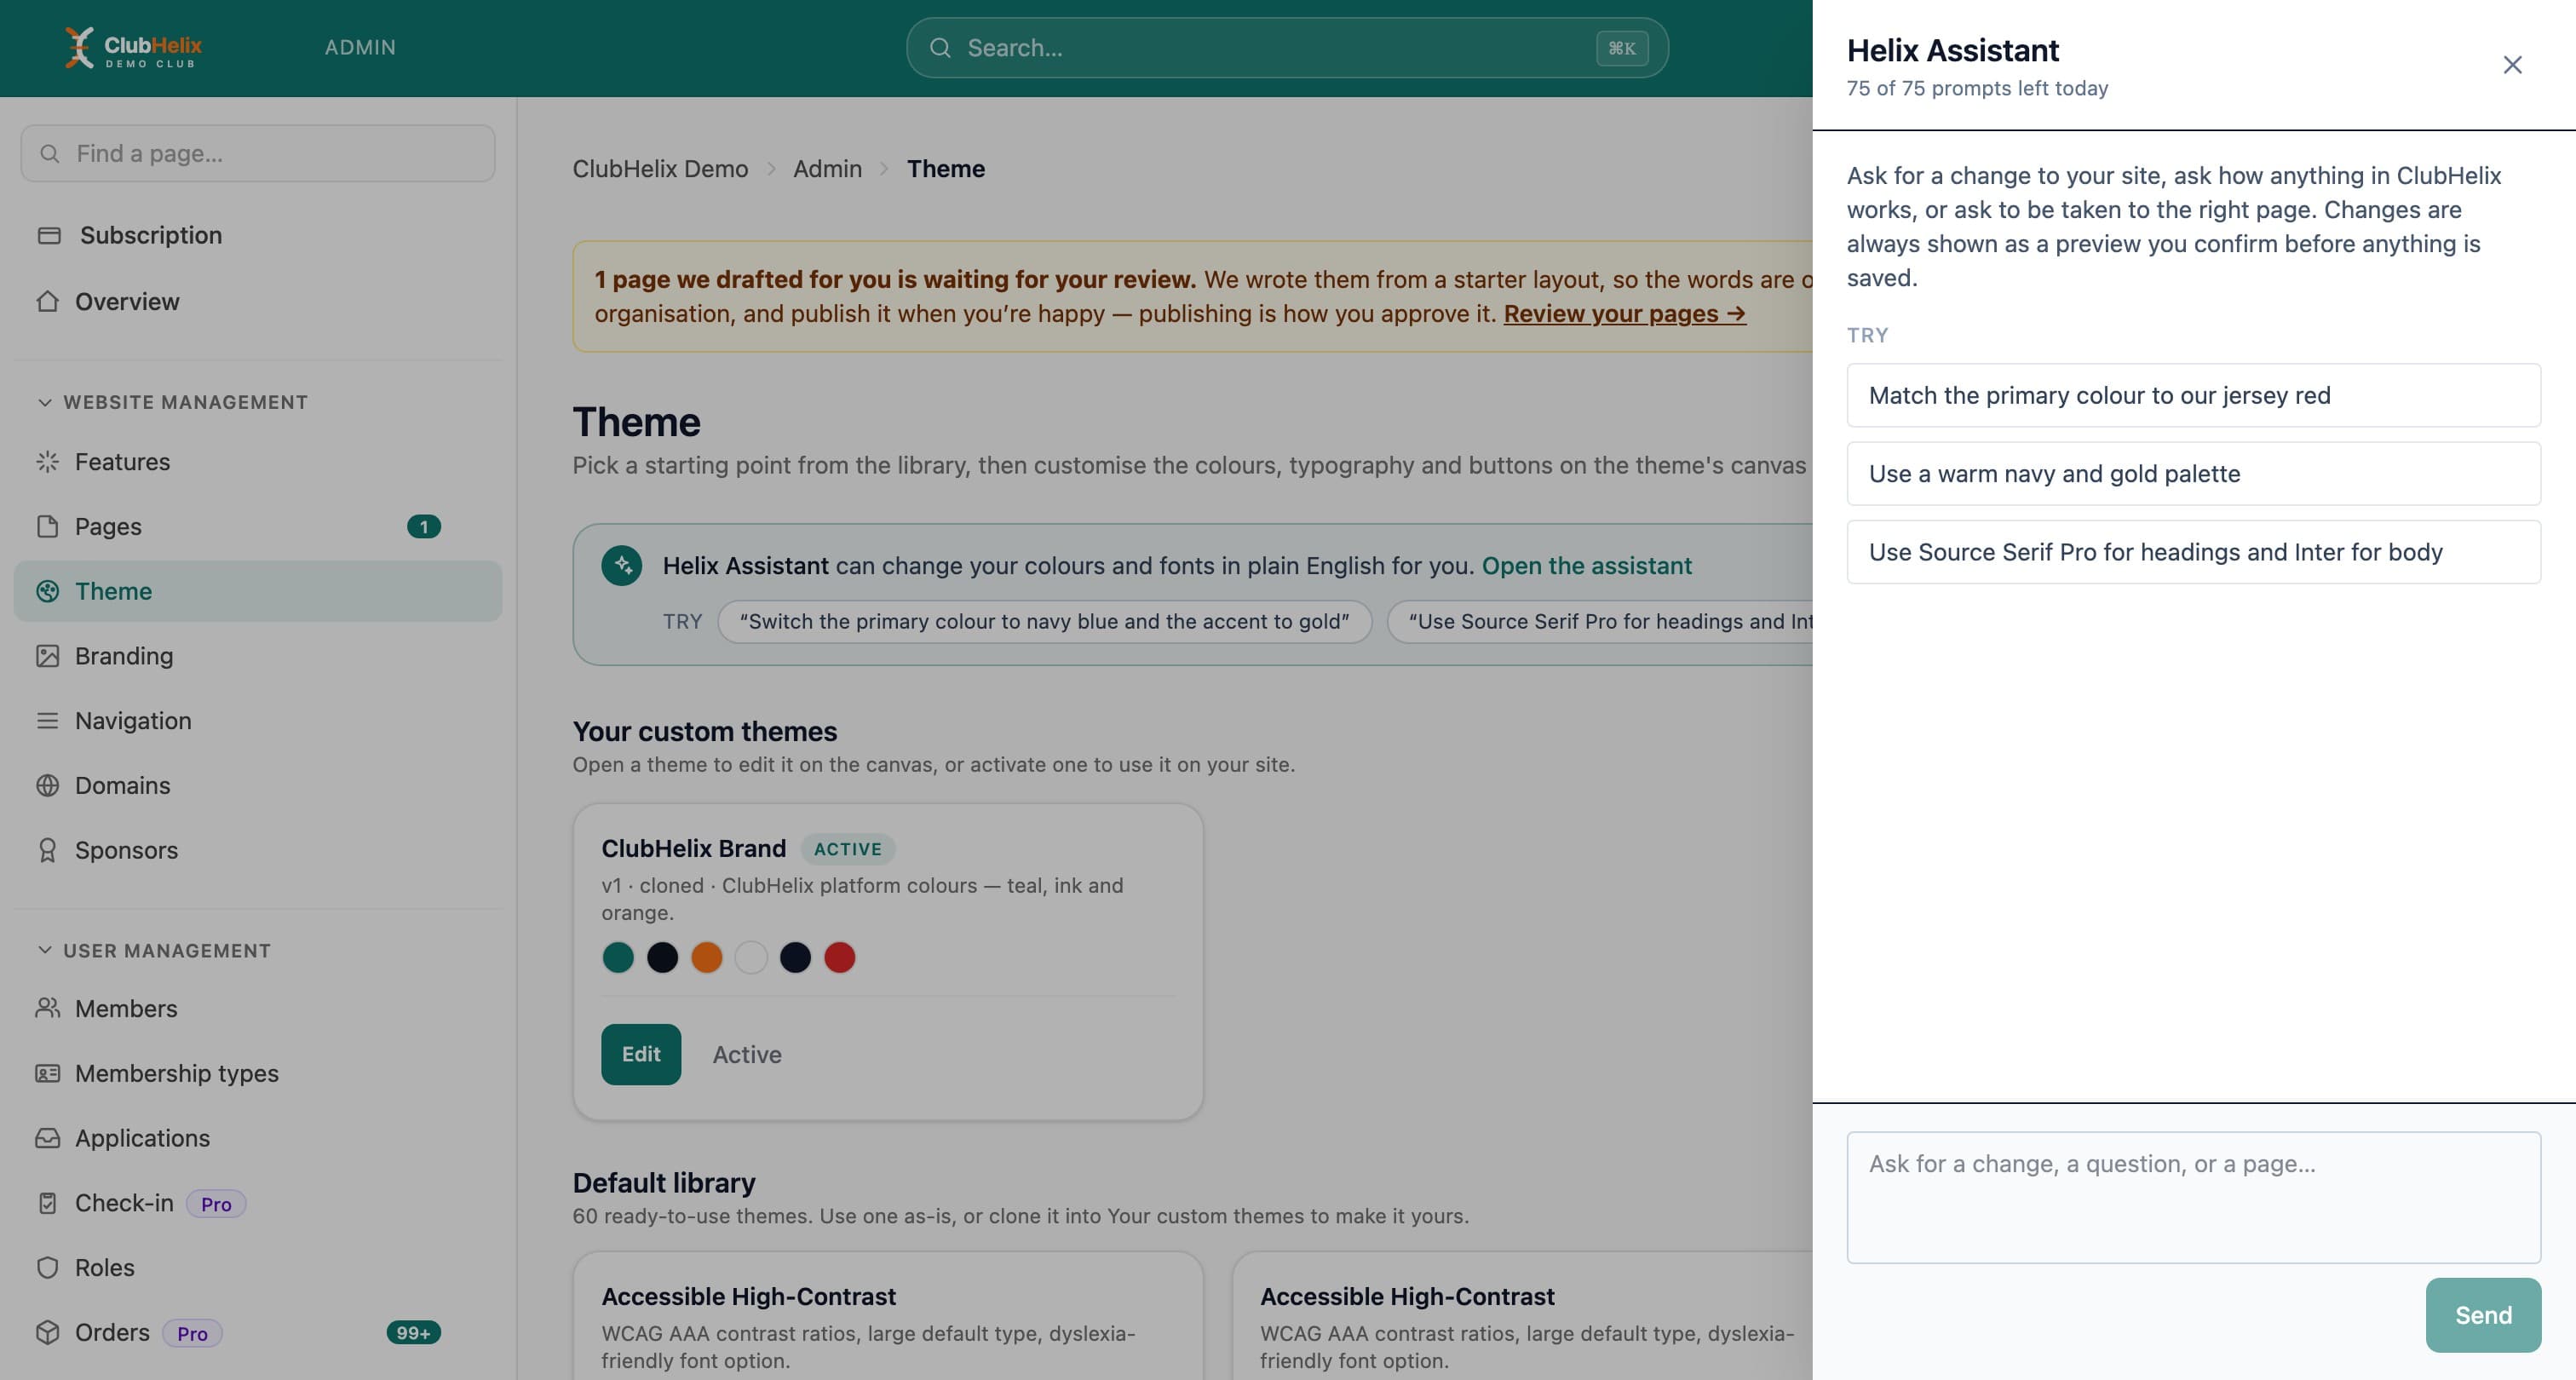The width and height of the screenshot is (2576, 1380).
Task: Click the Open the assistant link
Action: 1587,565
